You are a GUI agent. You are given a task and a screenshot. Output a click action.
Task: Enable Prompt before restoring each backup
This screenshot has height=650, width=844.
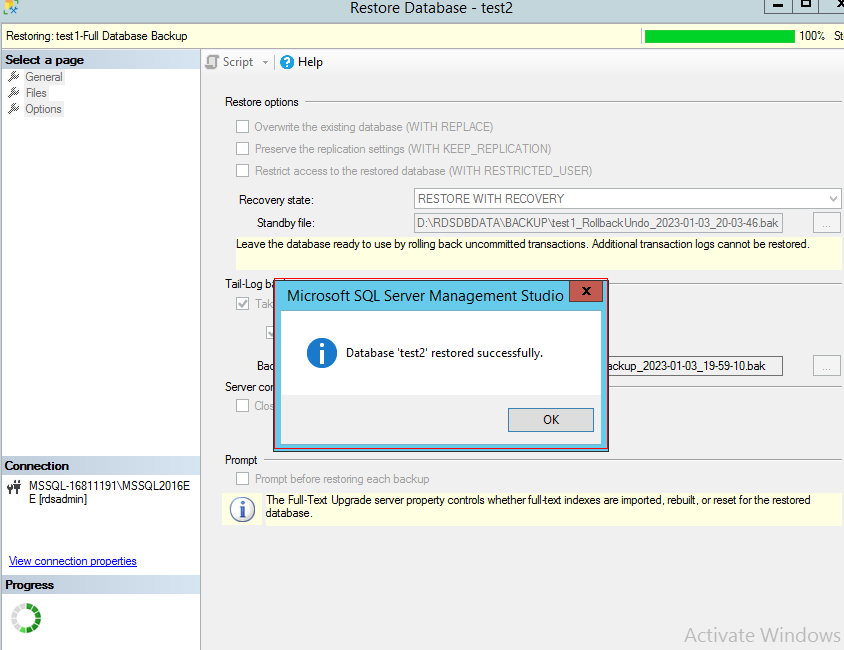pyautogui.click(x=243, y=479)
